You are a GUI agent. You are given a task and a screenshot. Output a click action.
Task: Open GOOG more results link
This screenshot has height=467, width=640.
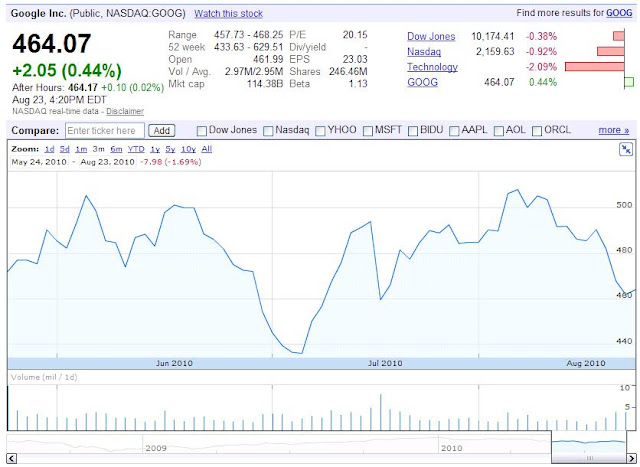(619, 13)
